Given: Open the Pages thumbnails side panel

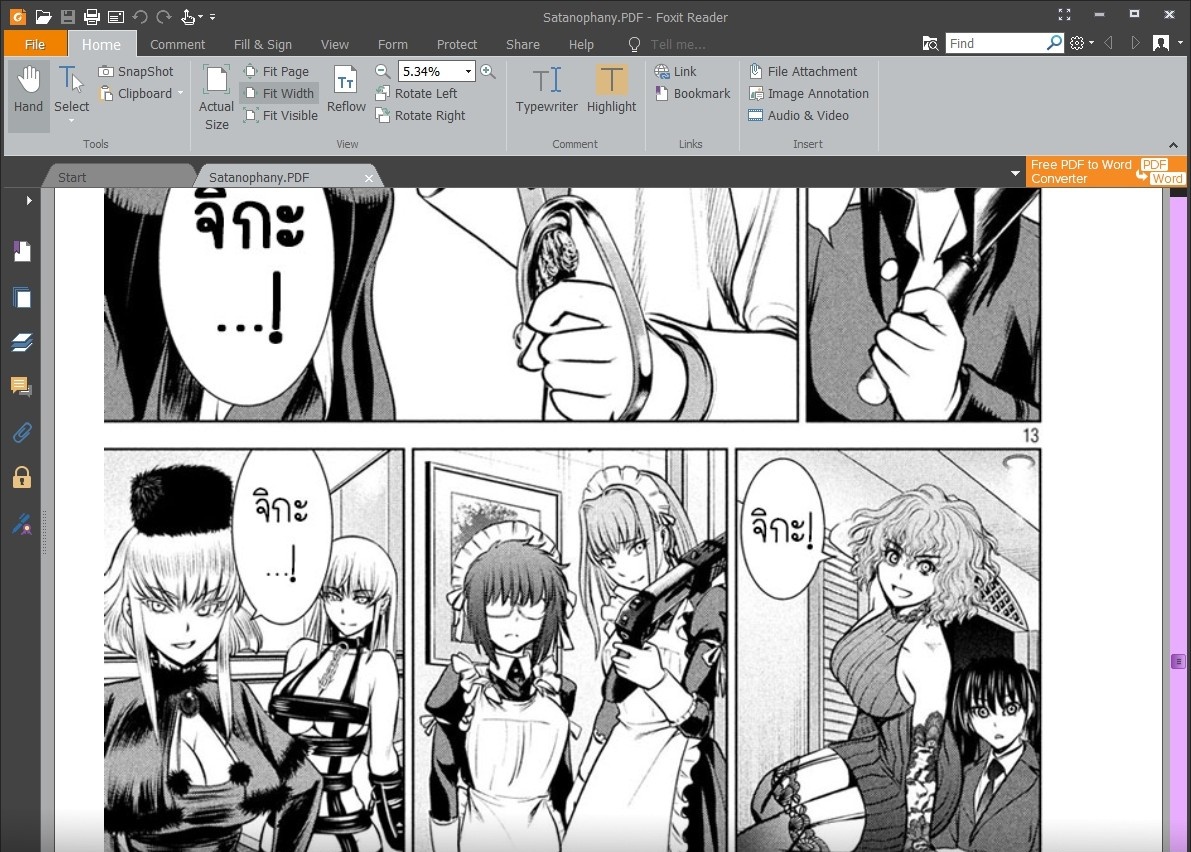Looking at the screenshot, I should click(x=22, y=297).
